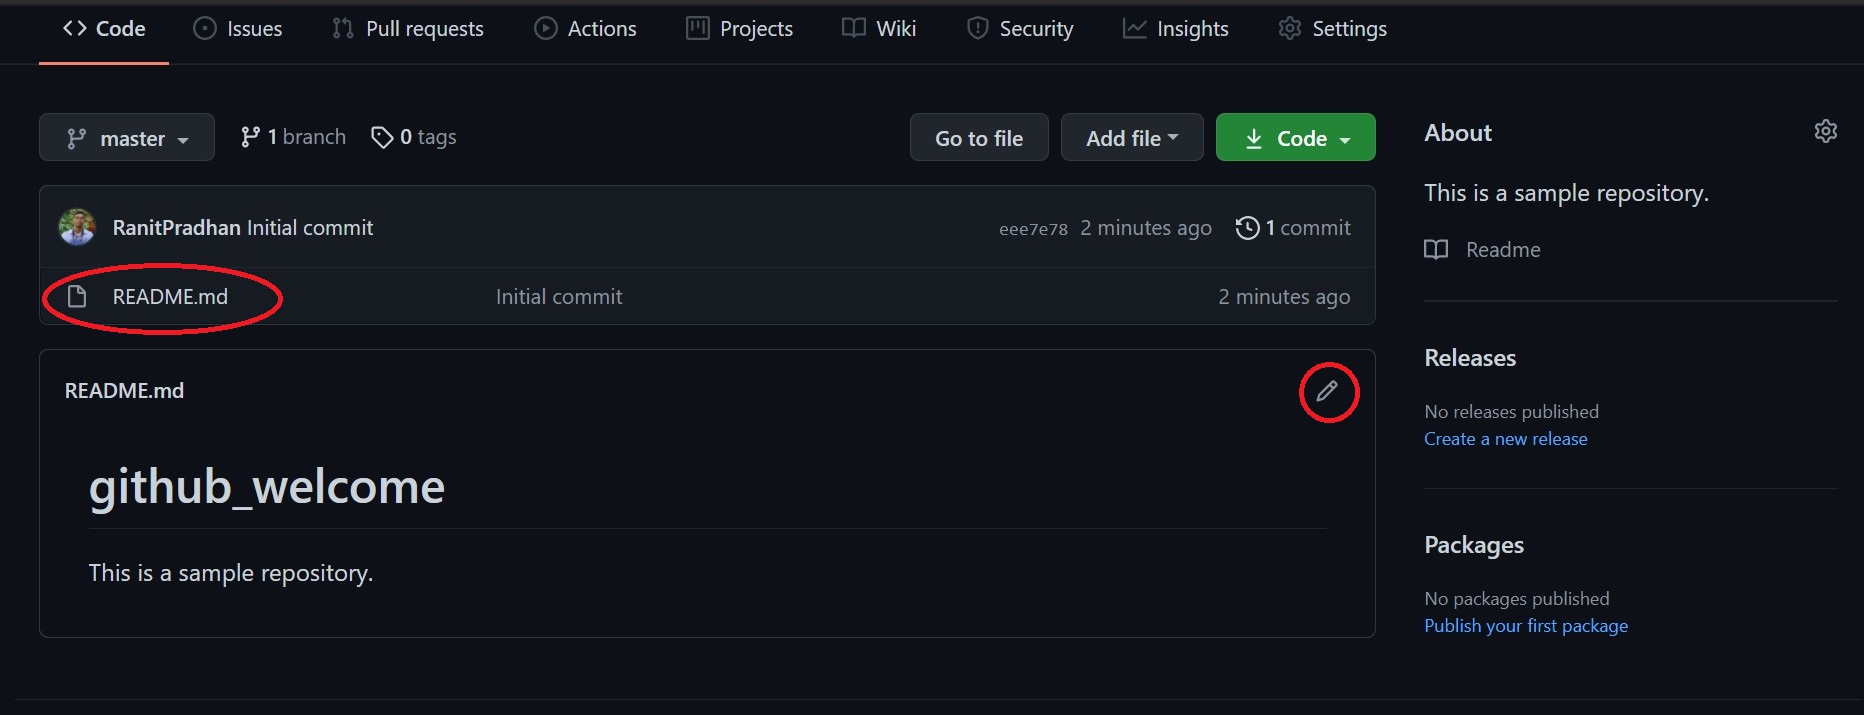Open the green Code download dropdown

coord(1296,138)
